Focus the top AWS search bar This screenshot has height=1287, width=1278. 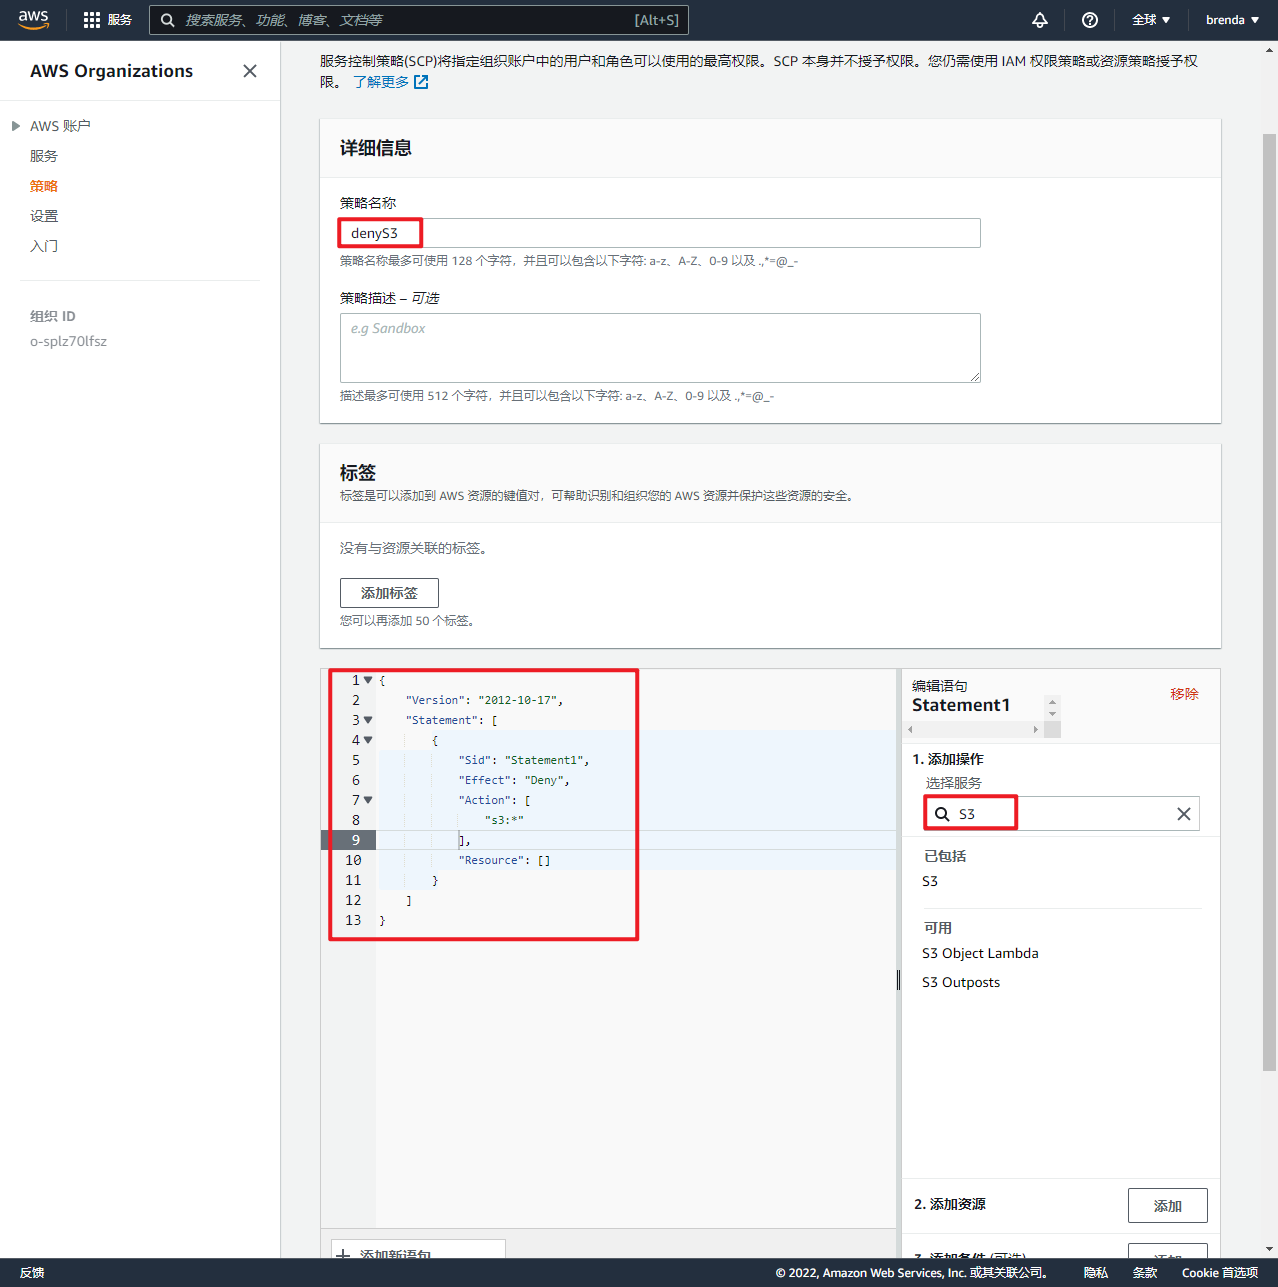[x=418, y=20]
